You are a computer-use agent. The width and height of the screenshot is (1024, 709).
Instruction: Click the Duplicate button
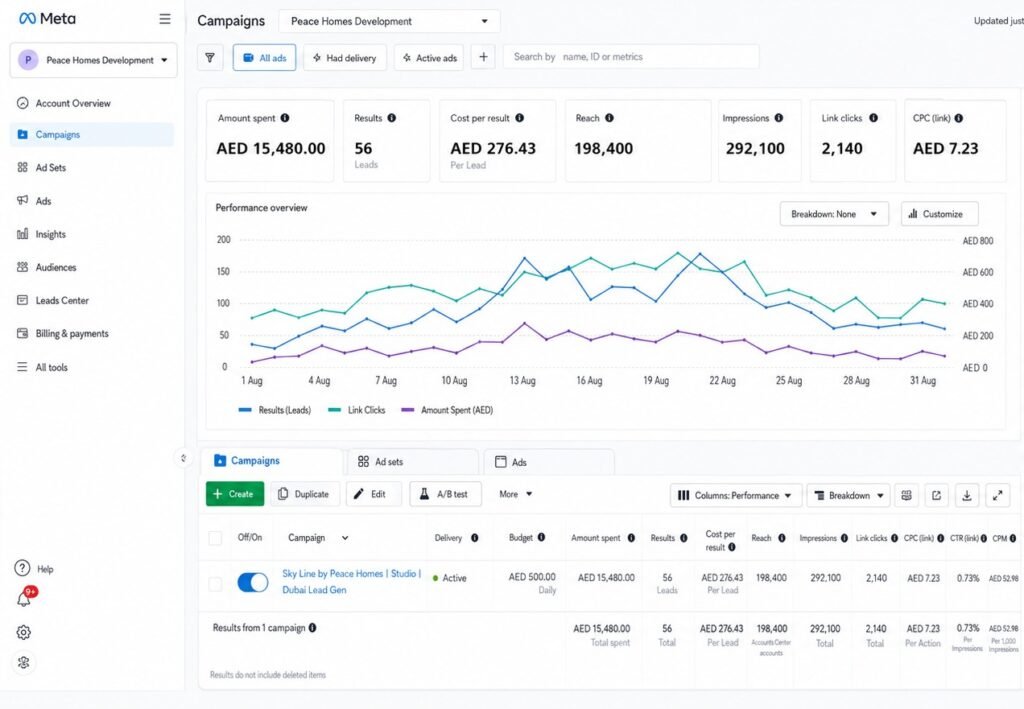click(305, 494)
